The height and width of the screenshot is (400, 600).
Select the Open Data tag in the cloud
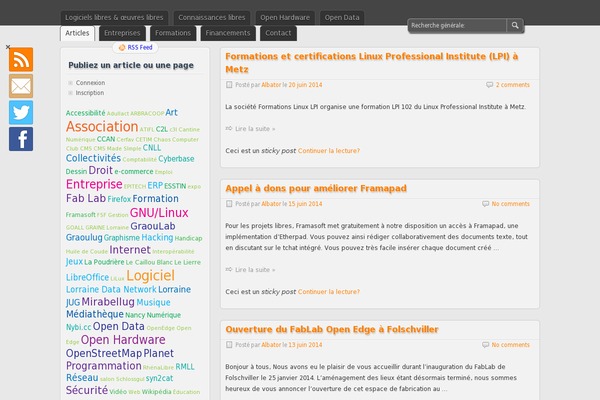click(x=119, y=326)
